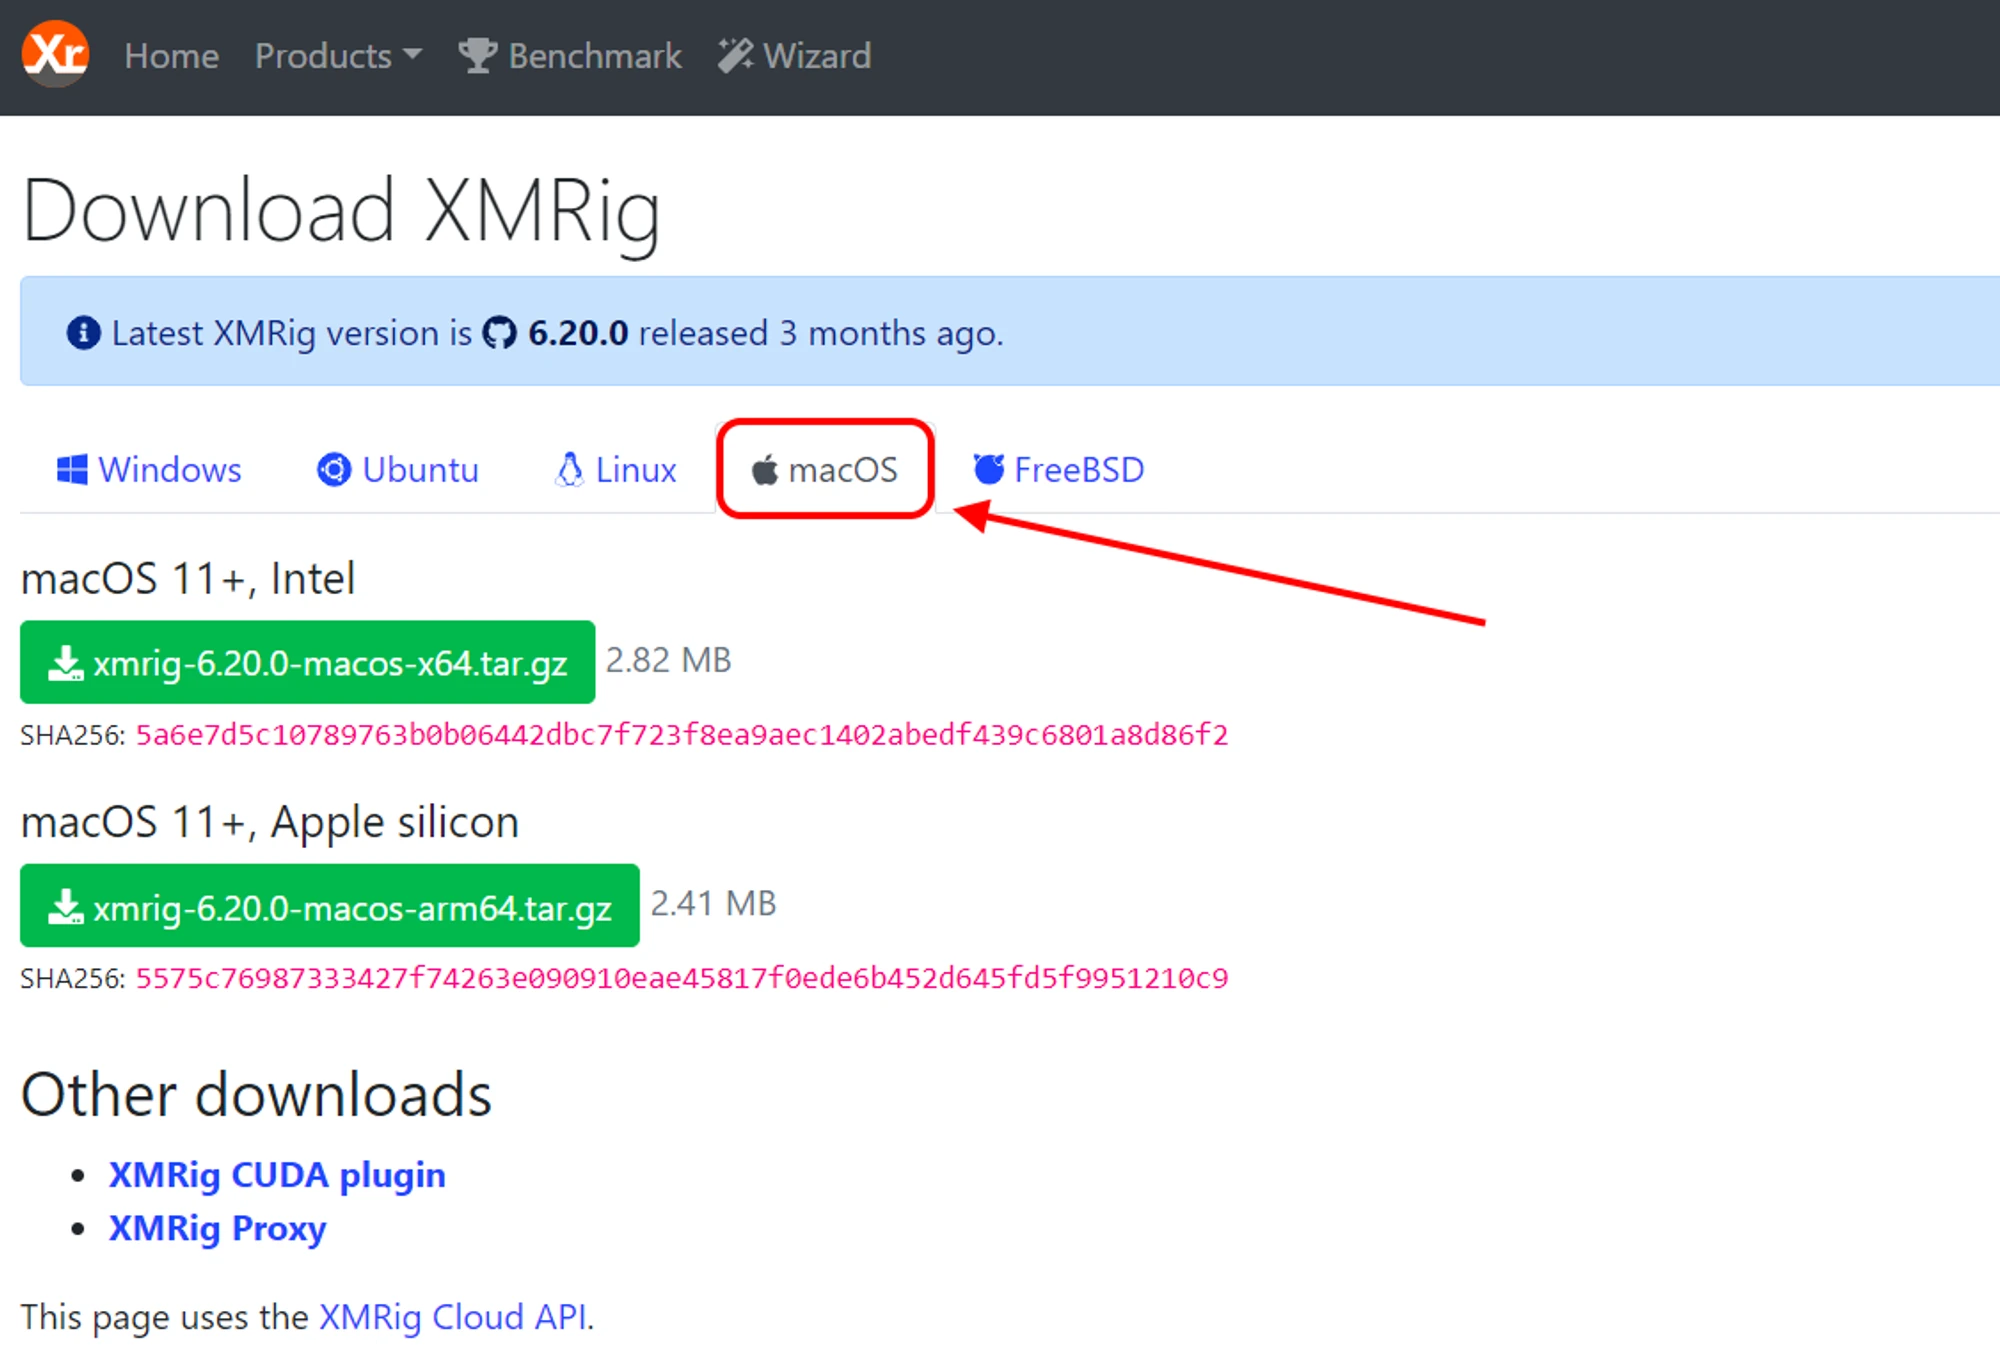Open the XMRig Proxy link
The width and height of the screenshot is (2000, 1364).
pos(217,1228)
